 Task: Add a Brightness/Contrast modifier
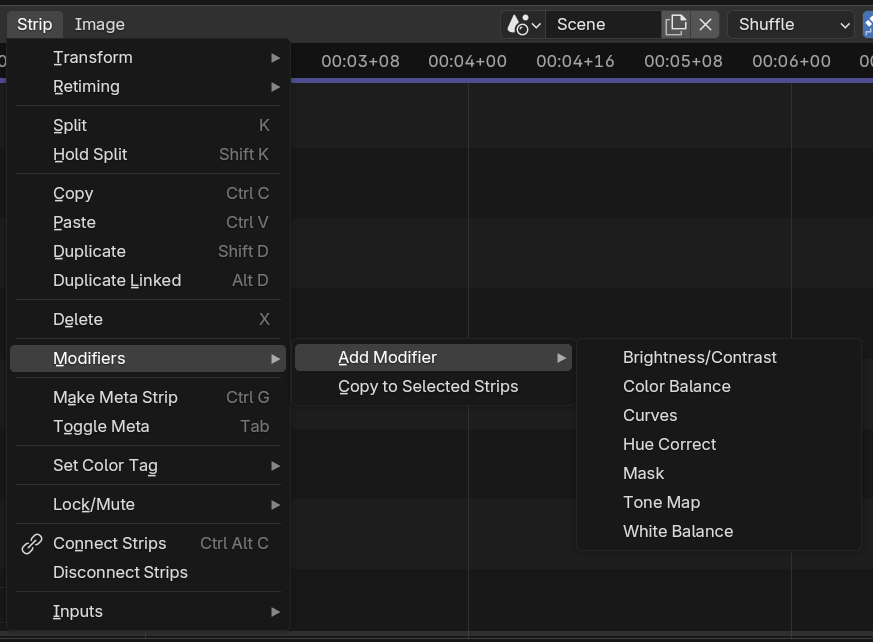point(719,357)
